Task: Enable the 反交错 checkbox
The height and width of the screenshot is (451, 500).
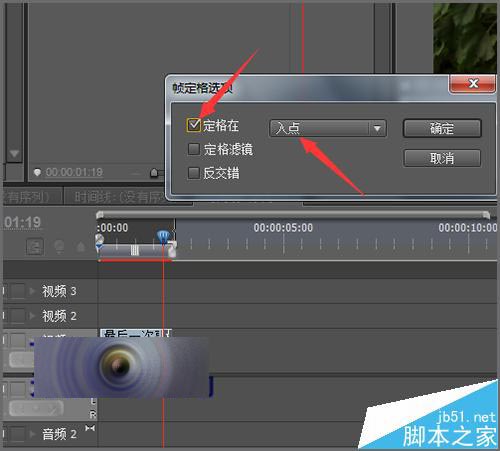Action: pos(194,173)
